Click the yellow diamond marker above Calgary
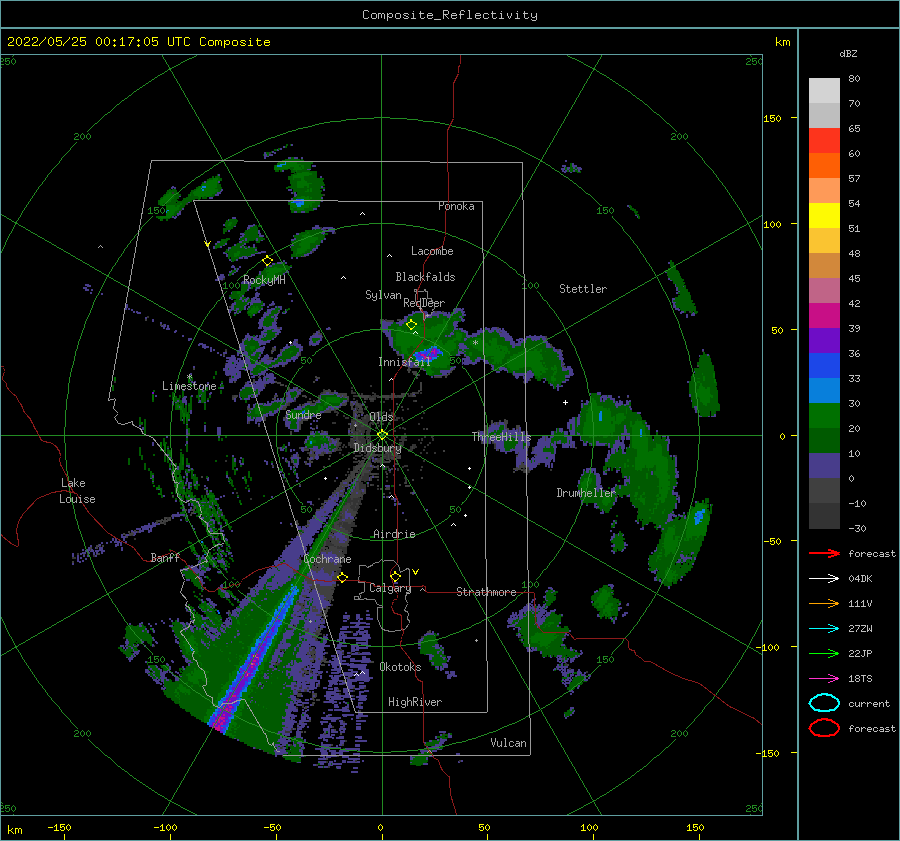The height and width of the screenshot is (841, 900). click(395, 576)
